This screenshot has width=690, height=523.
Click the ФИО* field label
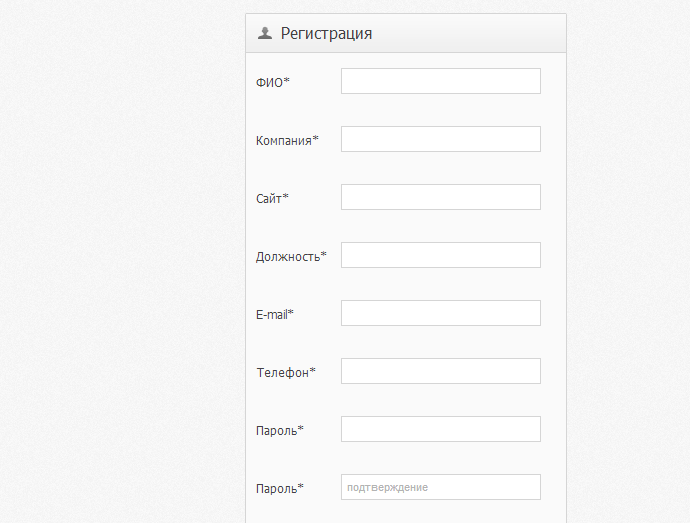click(x=273, y=82)
